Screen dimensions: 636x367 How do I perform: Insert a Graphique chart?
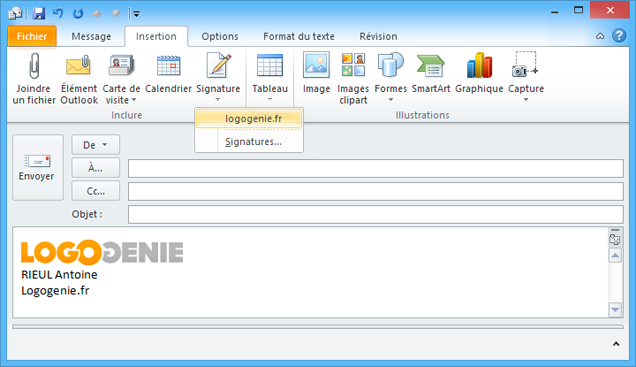coord(479,74)
